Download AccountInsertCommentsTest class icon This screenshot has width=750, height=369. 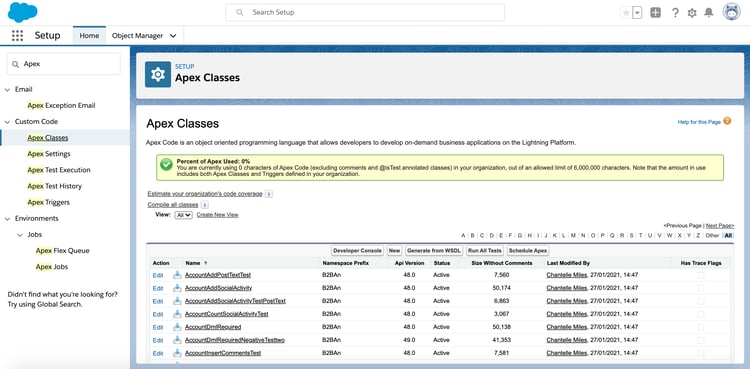tap(177, 353)
